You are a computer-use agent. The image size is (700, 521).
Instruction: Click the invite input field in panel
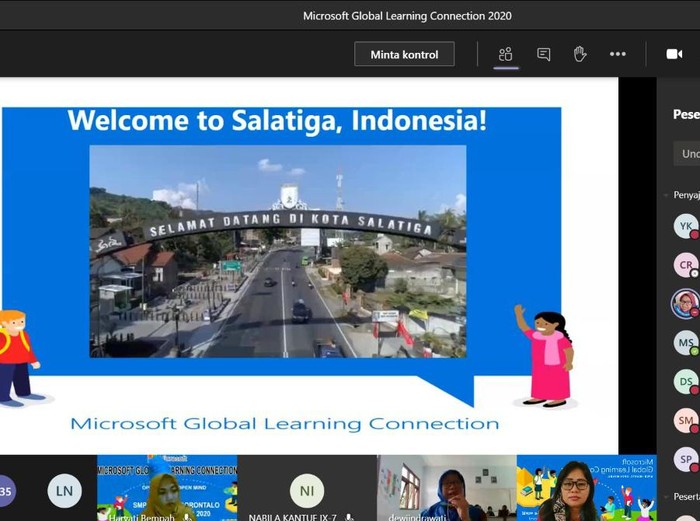click(687, 154)
